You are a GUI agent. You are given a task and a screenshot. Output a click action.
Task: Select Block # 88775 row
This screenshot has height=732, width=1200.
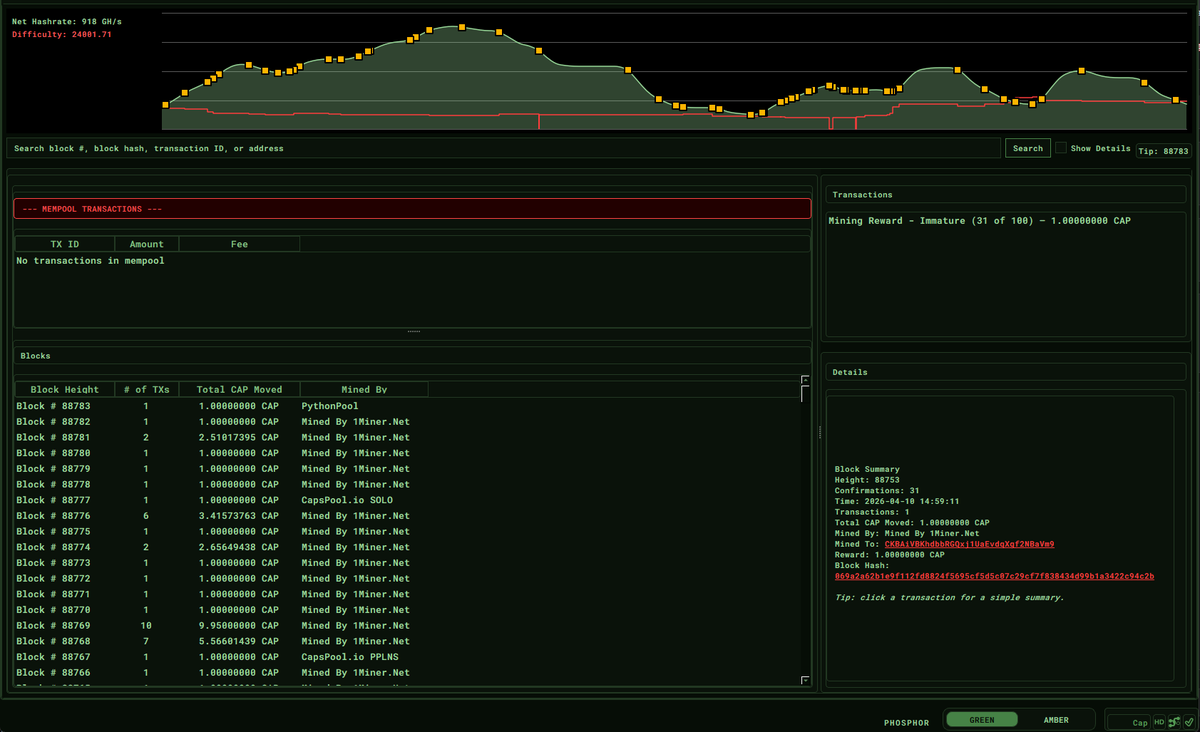(408, 532)
